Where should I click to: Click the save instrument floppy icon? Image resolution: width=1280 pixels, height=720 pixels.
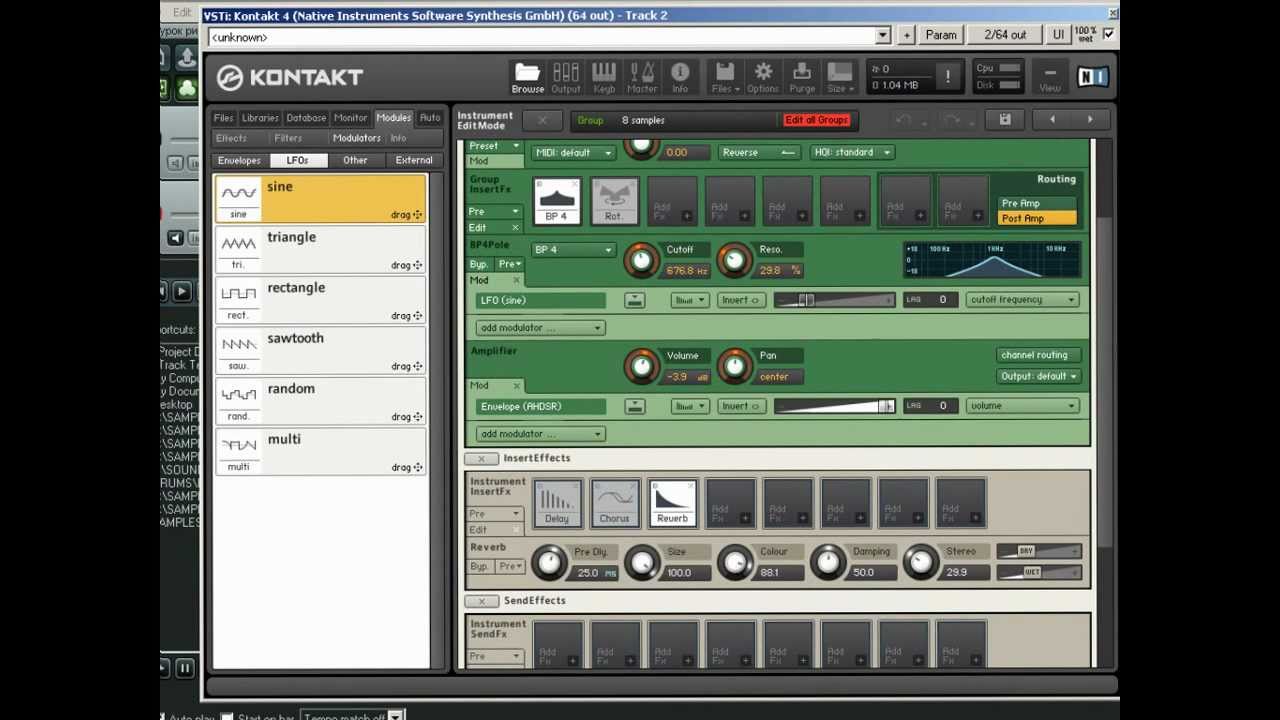pyautogui.click(x=1005, y=120)
